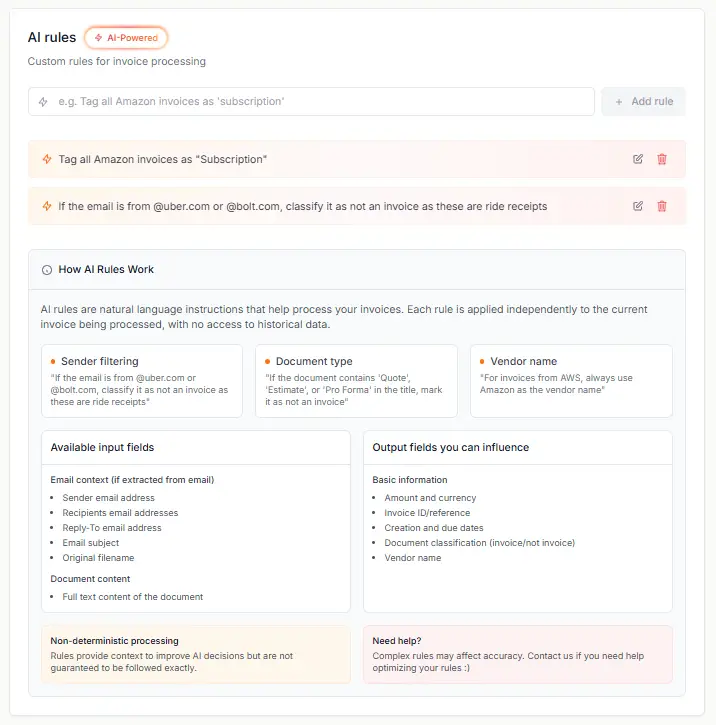Click the Available input fields heading
This screenshot has width=716, height=725.
[102, 447]
